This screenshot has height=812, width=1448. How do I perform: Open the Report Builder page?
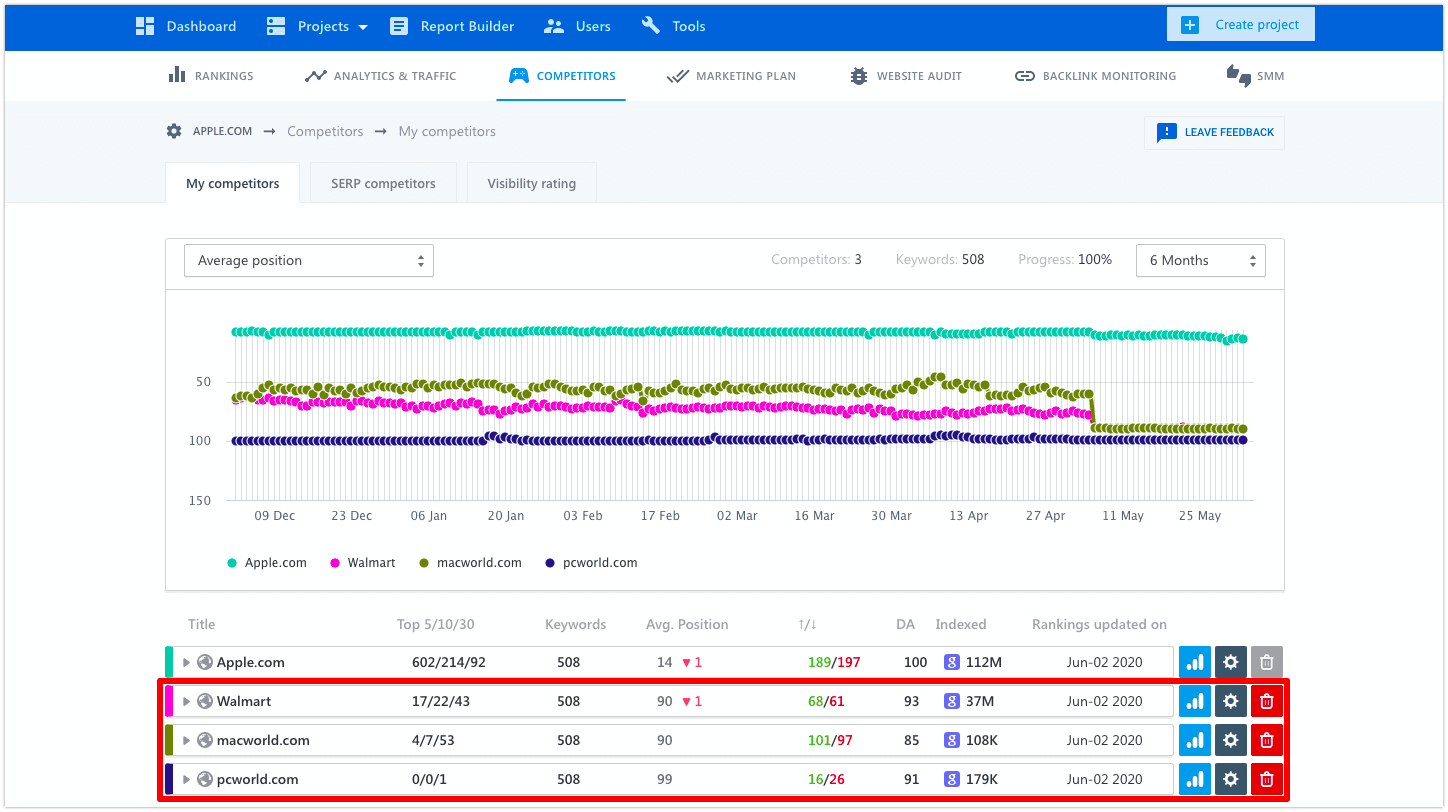pyautogui.click(x=452, y=26)
